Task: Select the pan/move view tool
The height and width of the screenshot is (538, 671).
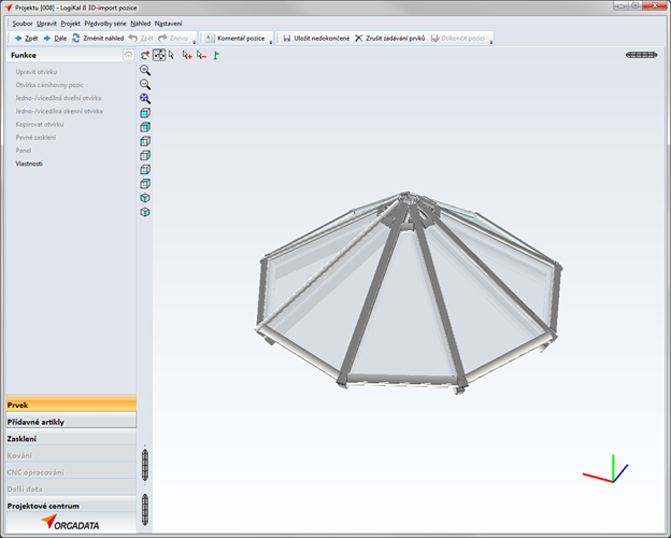Action: 159,55
